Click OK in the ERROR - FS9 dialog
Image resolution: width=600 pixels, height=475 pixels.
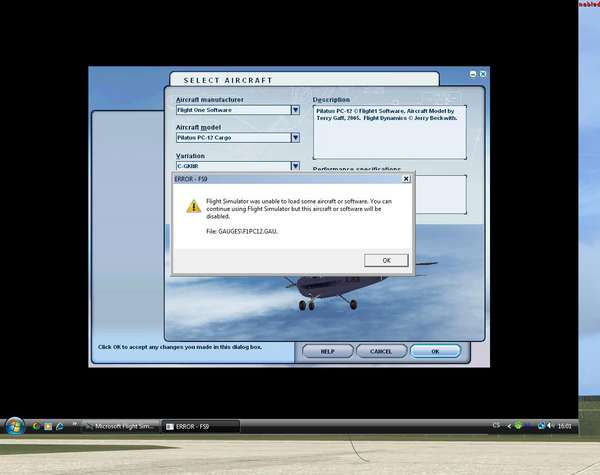386,260
